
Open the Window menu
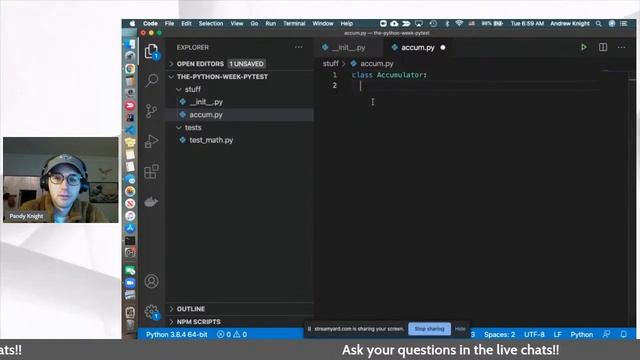(x=323, y=24)
